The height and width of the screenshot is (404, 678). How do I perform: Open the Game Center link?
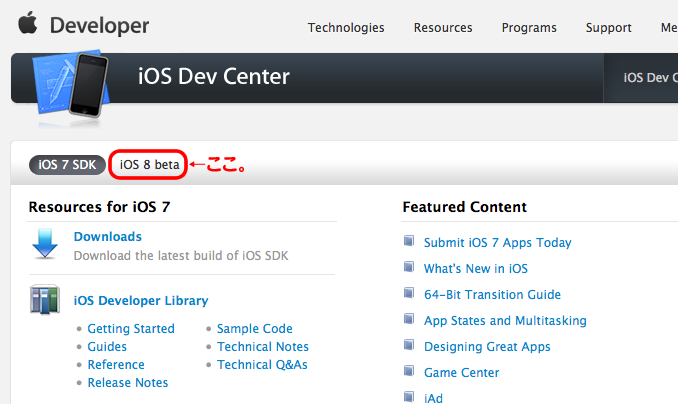(x=461, y=373)
